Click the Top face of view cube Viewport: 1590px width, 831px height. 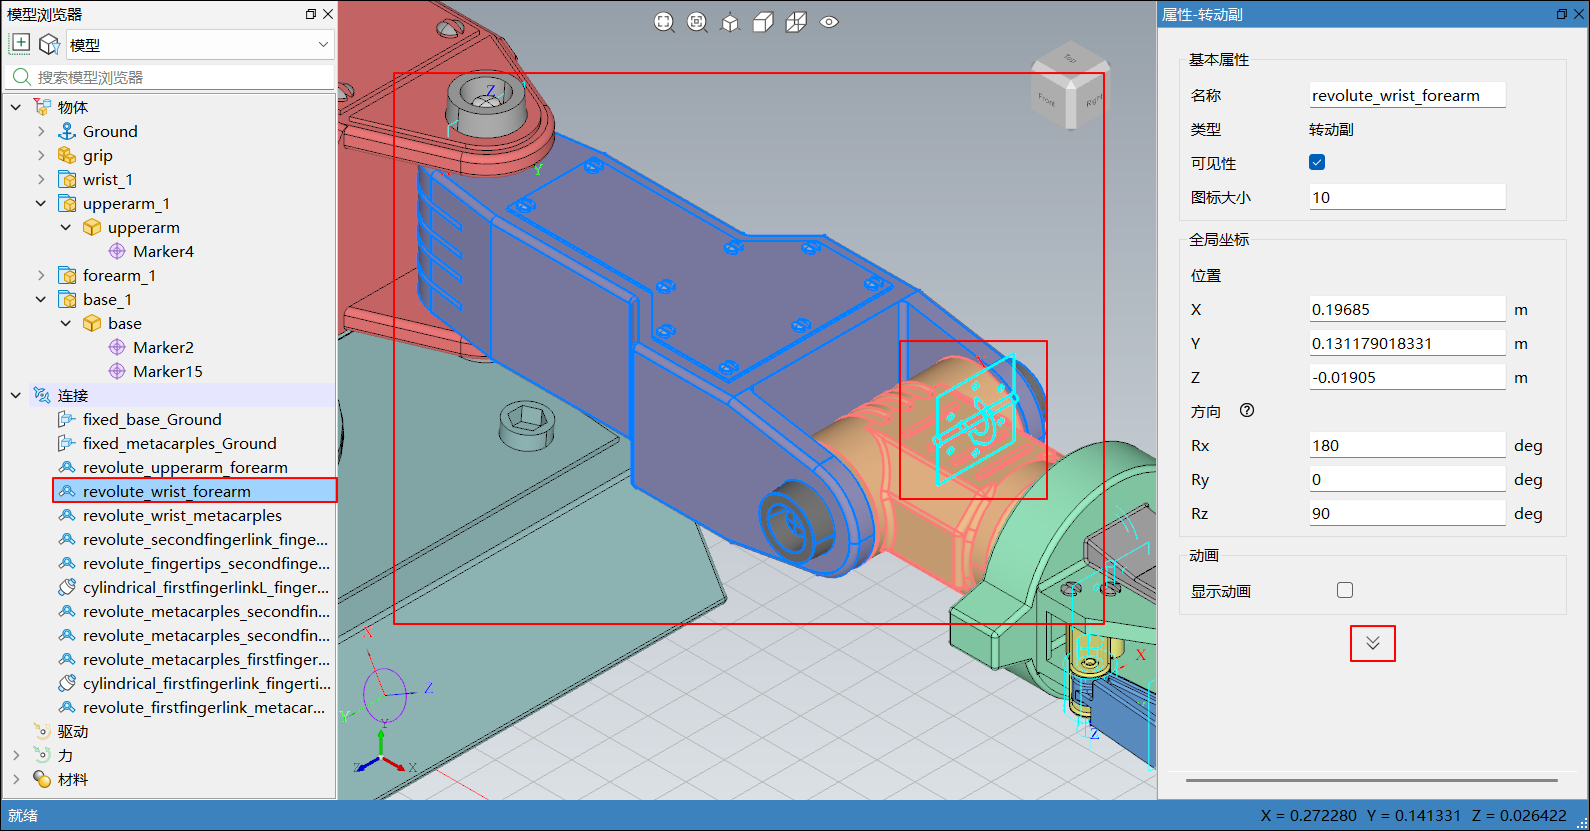click(1069, 59)
